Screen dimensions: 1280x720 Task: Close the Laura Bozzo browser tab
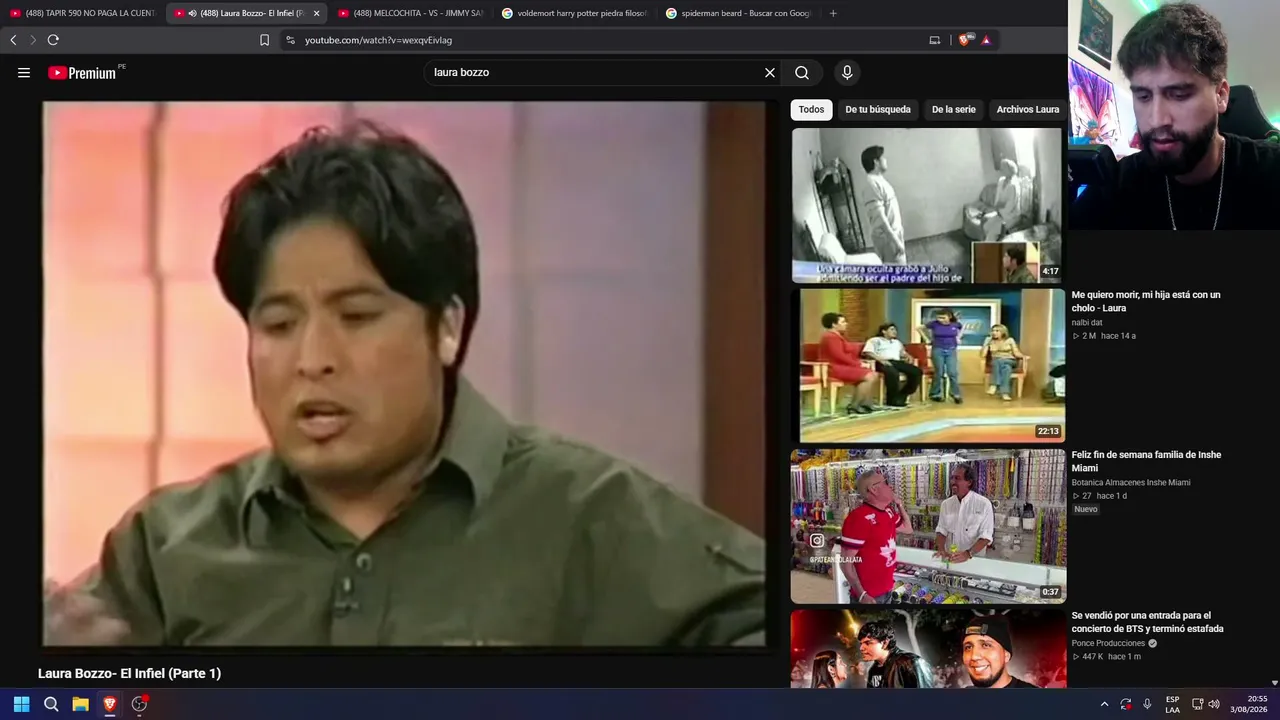316,13
